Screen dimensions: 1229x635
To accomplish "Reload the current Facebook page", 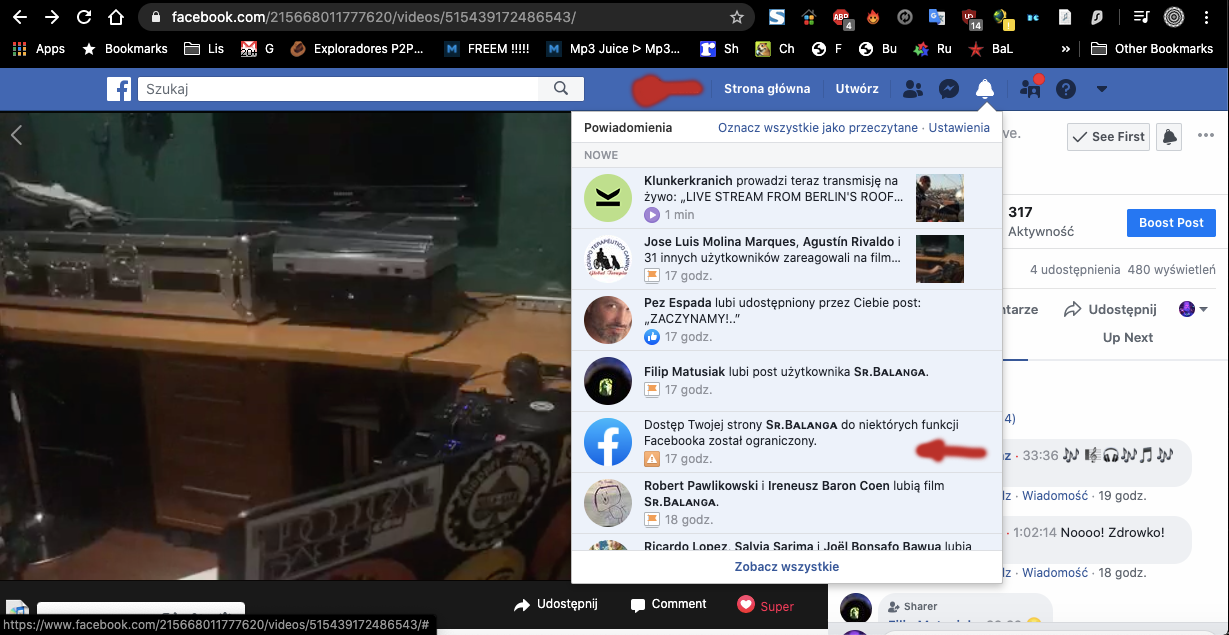I will 84,17.
